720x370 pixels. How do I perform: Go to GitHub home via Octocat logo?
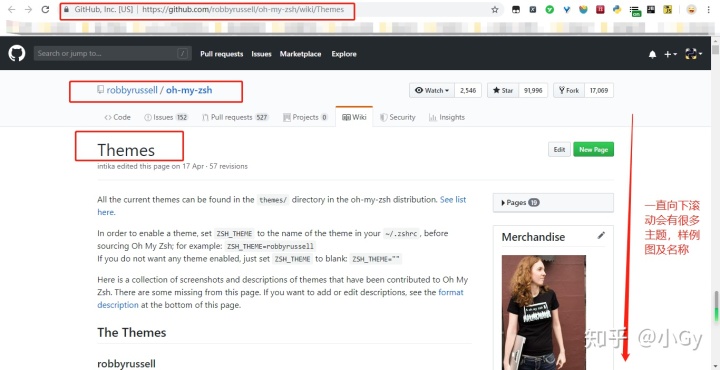(17, 53)
